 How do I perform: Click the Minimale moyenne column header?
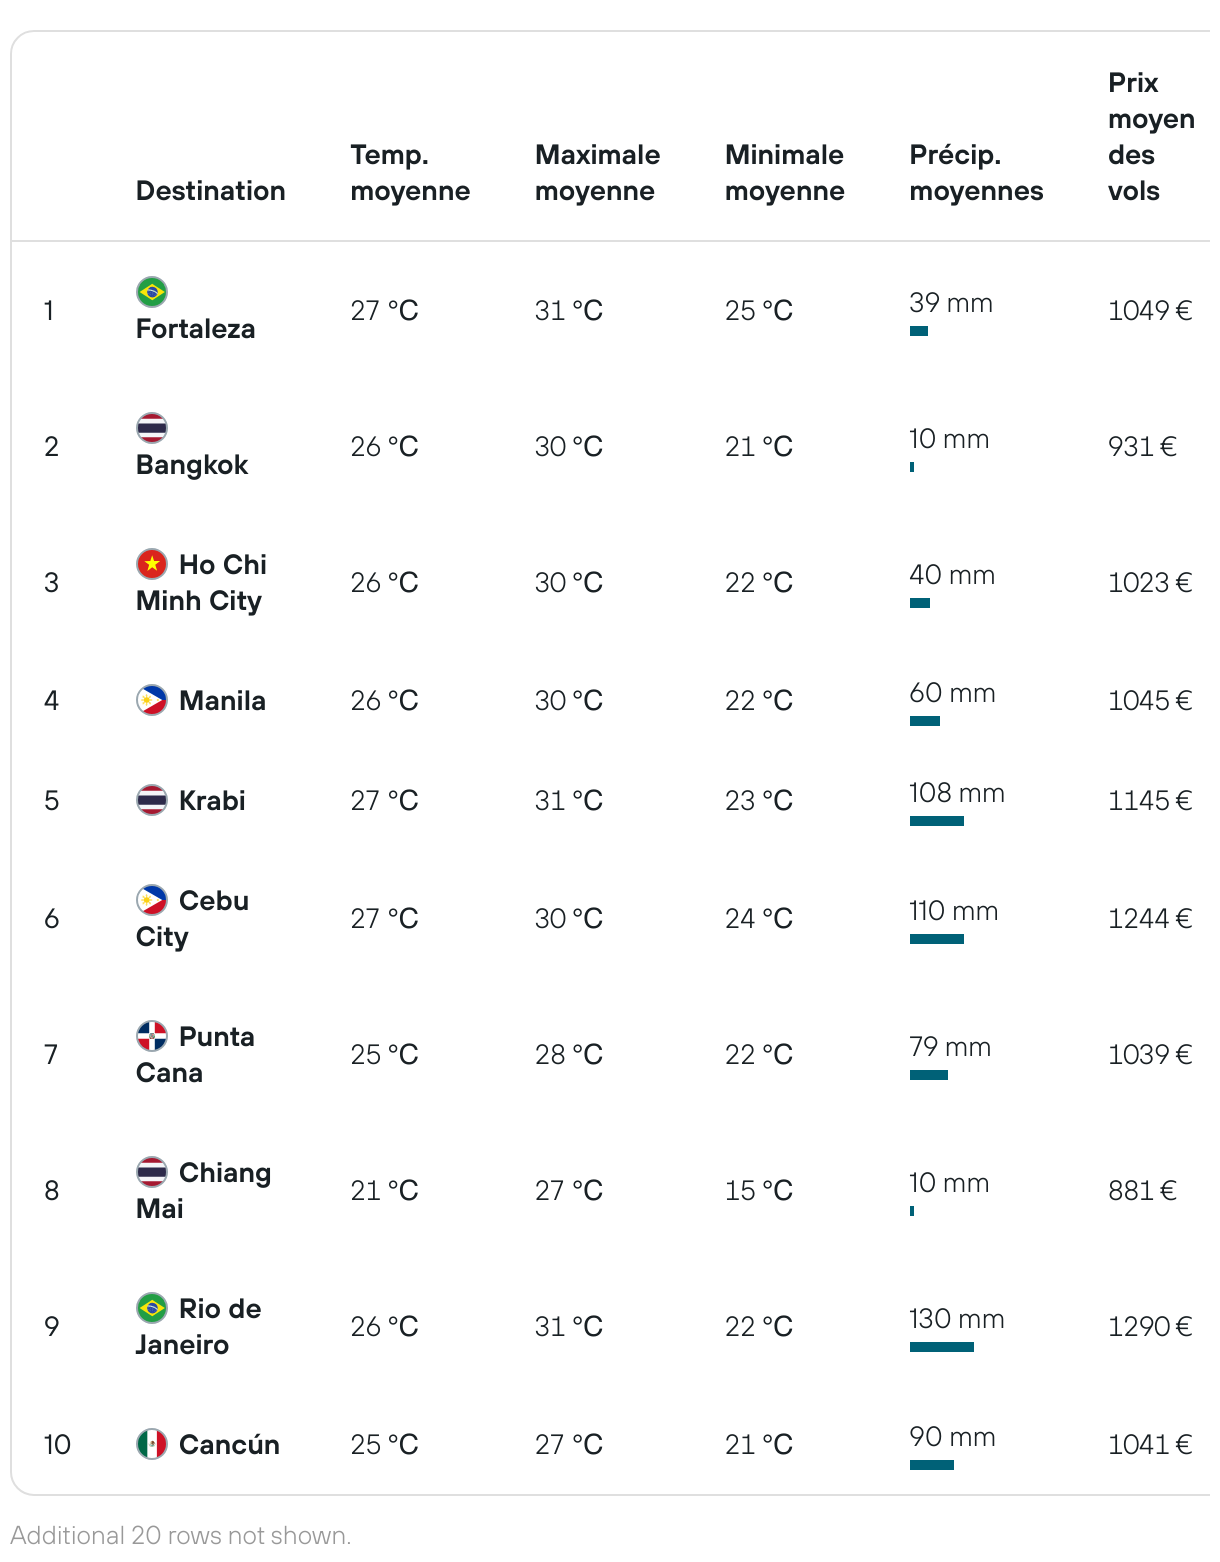[x=784, y=173]
